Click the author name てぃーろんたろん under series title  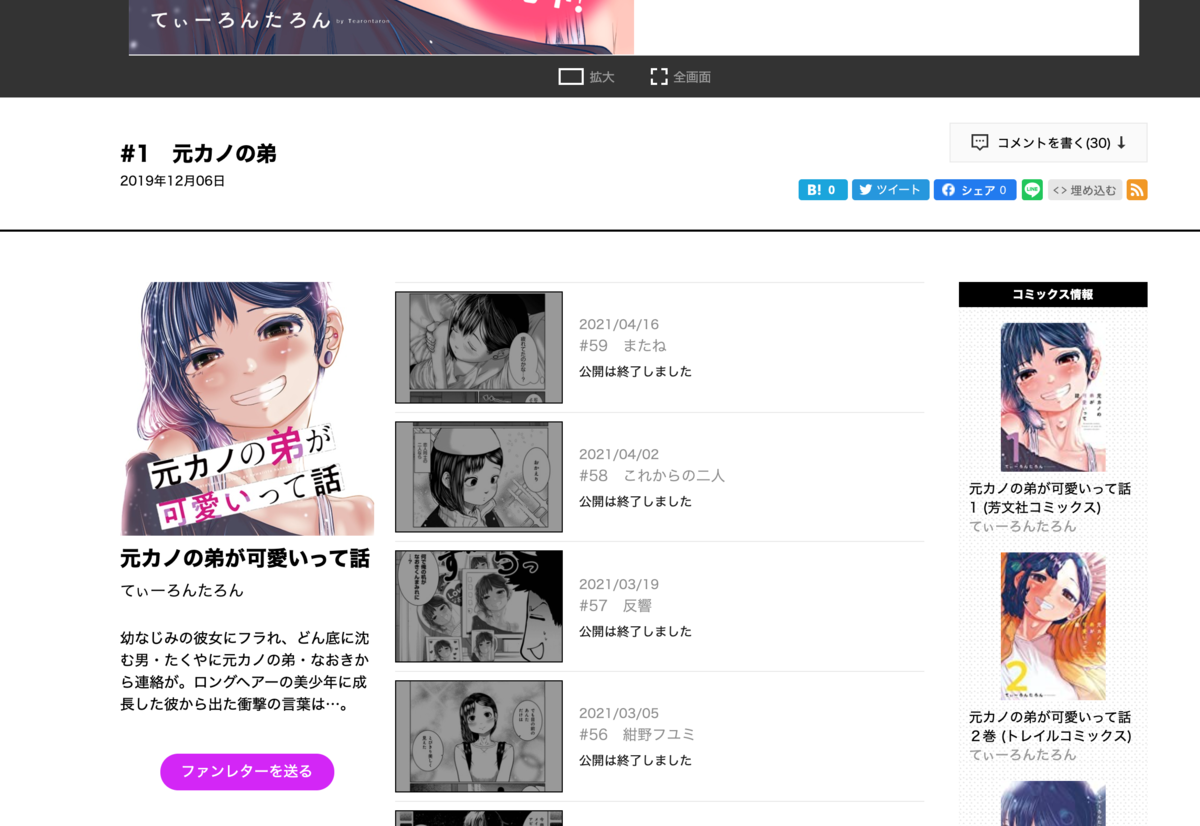click(x=182, y=590)
